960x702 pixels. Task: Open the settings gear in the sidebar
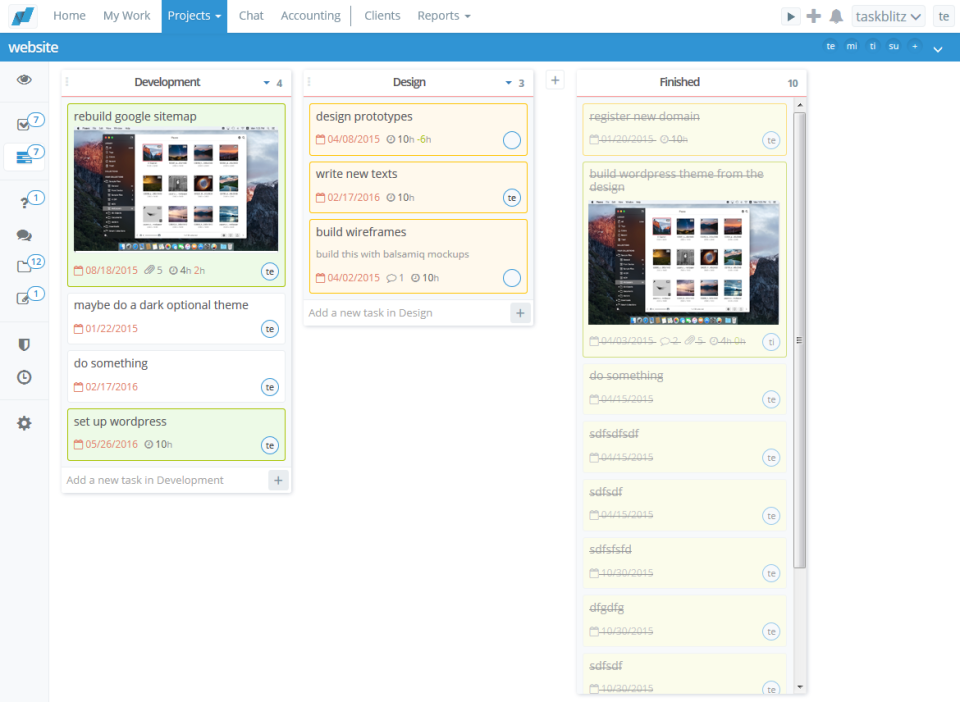pyautogui.click(x=24, y=423)
